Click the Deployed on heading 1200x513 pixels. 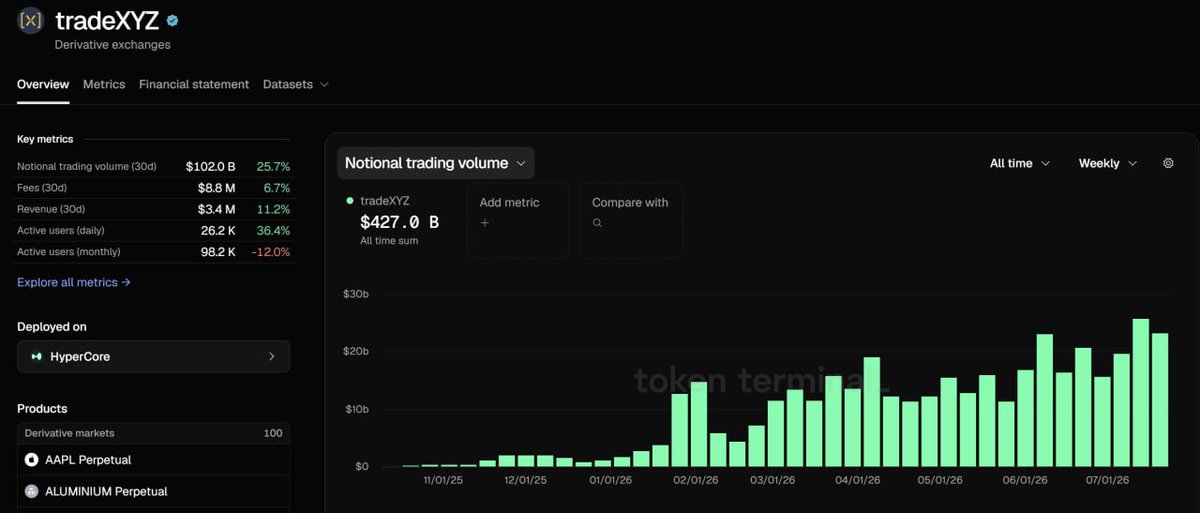pos(52,327)
